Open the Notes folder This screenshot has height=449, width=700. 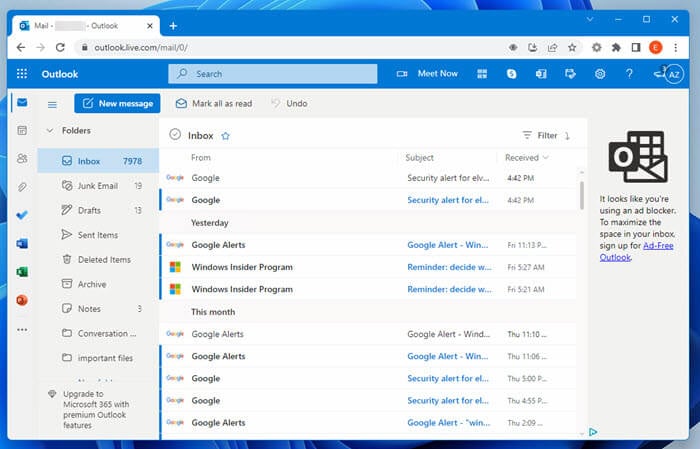pyautogui.click(x=98, y=308)
